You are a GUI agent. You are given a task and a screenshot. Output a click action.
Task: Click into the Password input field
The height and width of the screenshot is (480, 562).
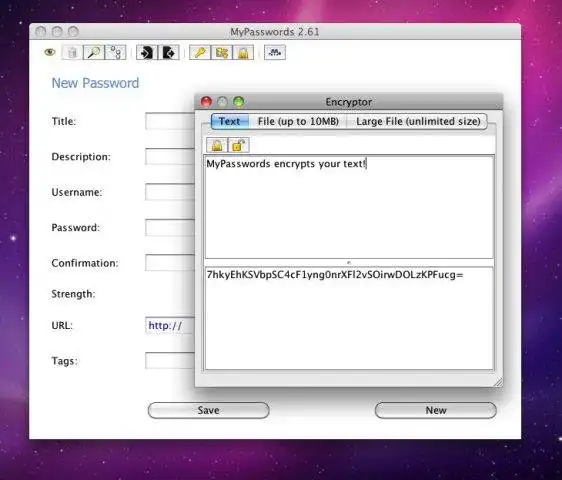point(170,228)
